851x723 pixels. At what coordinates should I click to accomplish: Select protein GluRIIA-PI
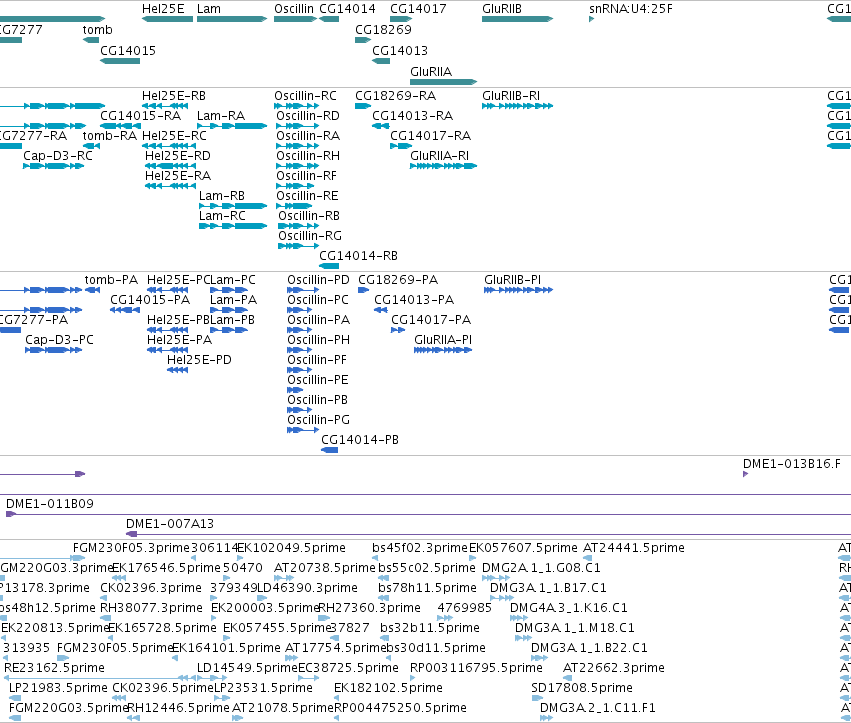click(x=443, y=350)
